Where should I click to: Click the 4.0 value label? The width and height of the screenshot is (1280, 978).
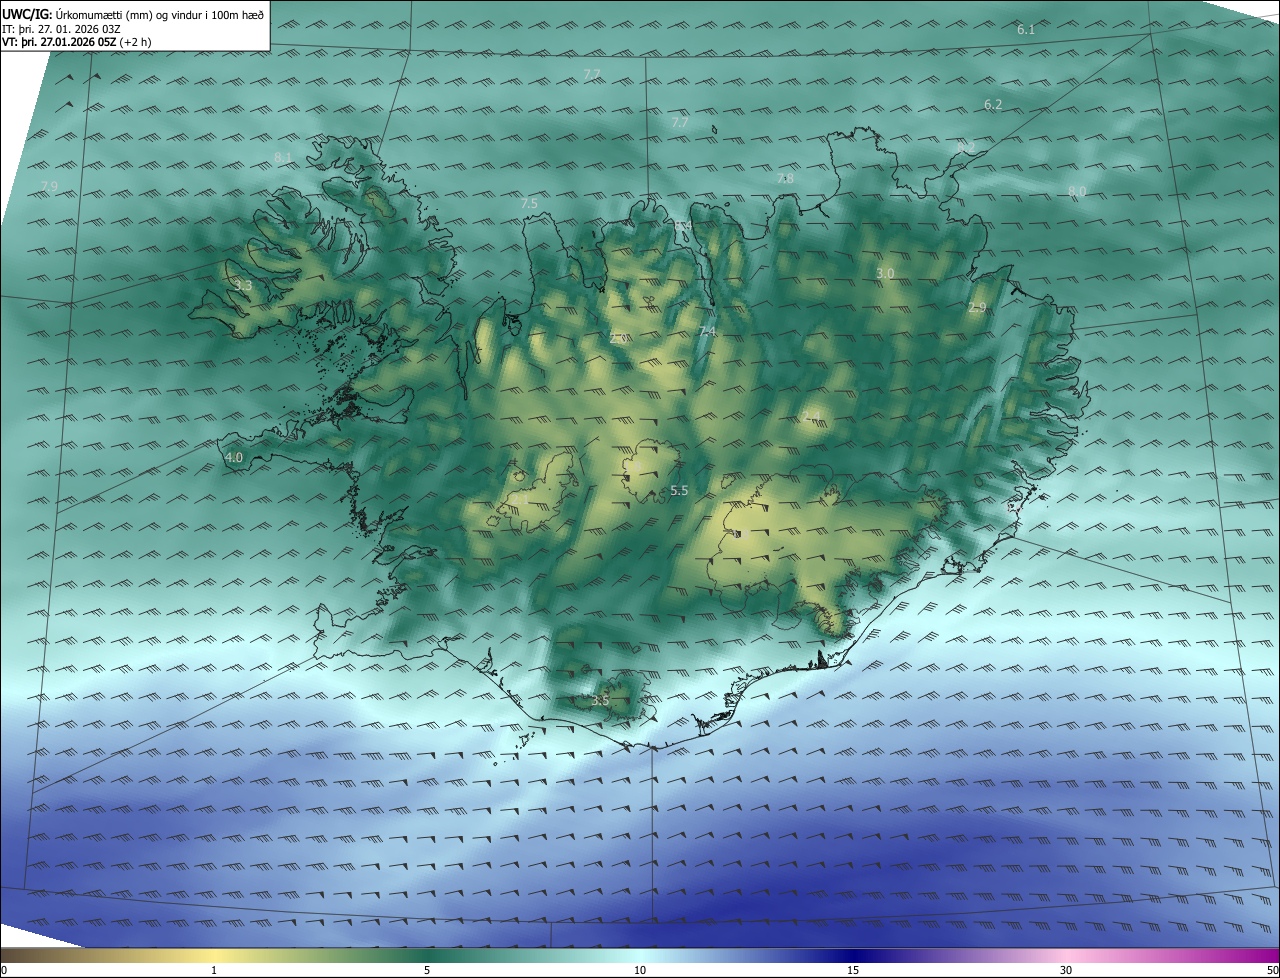pyautogui.click(x=234, y=457)
